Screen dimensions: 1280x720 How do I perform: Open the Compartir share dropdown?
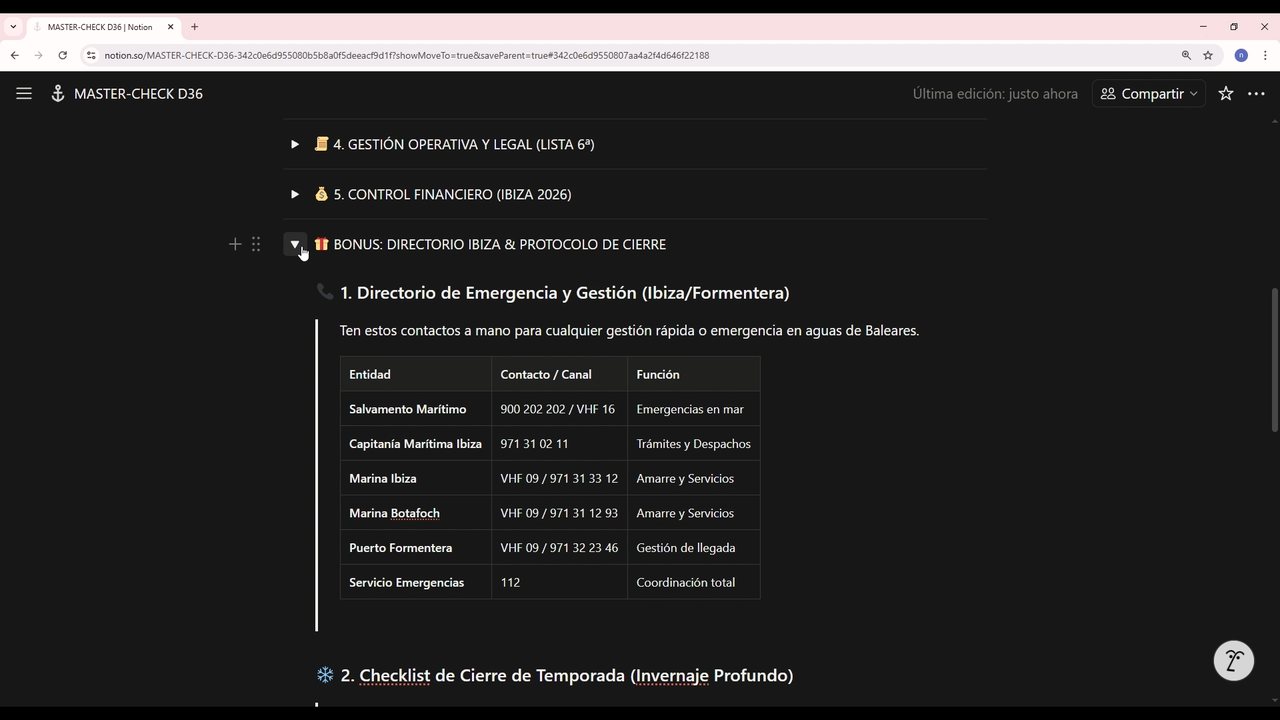click(x=1148, y=93)
